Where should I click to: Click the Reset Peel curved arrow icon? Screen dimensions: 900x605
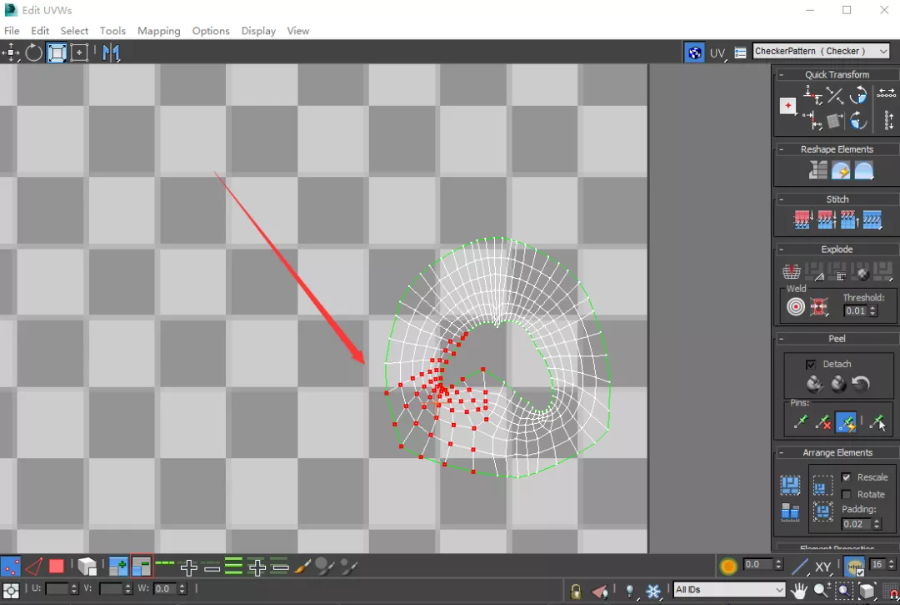tap(861, 384)
